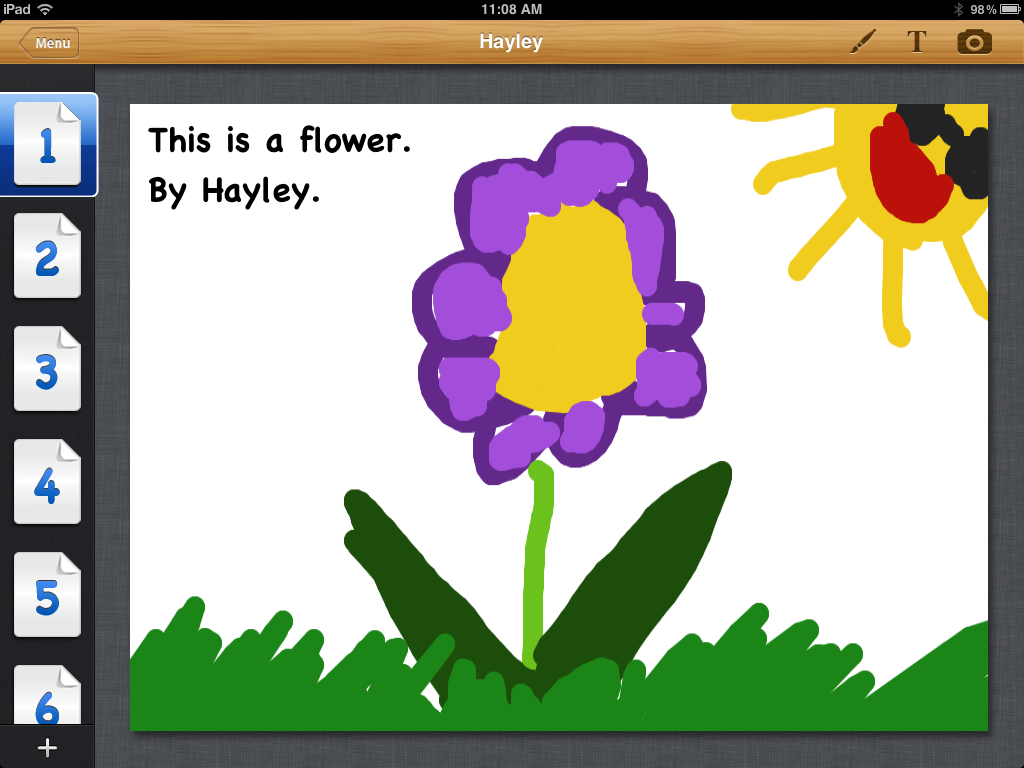Screen dimensions: 1024x768
Task: Tap the Bluetooth status icon
Action: 957,9
